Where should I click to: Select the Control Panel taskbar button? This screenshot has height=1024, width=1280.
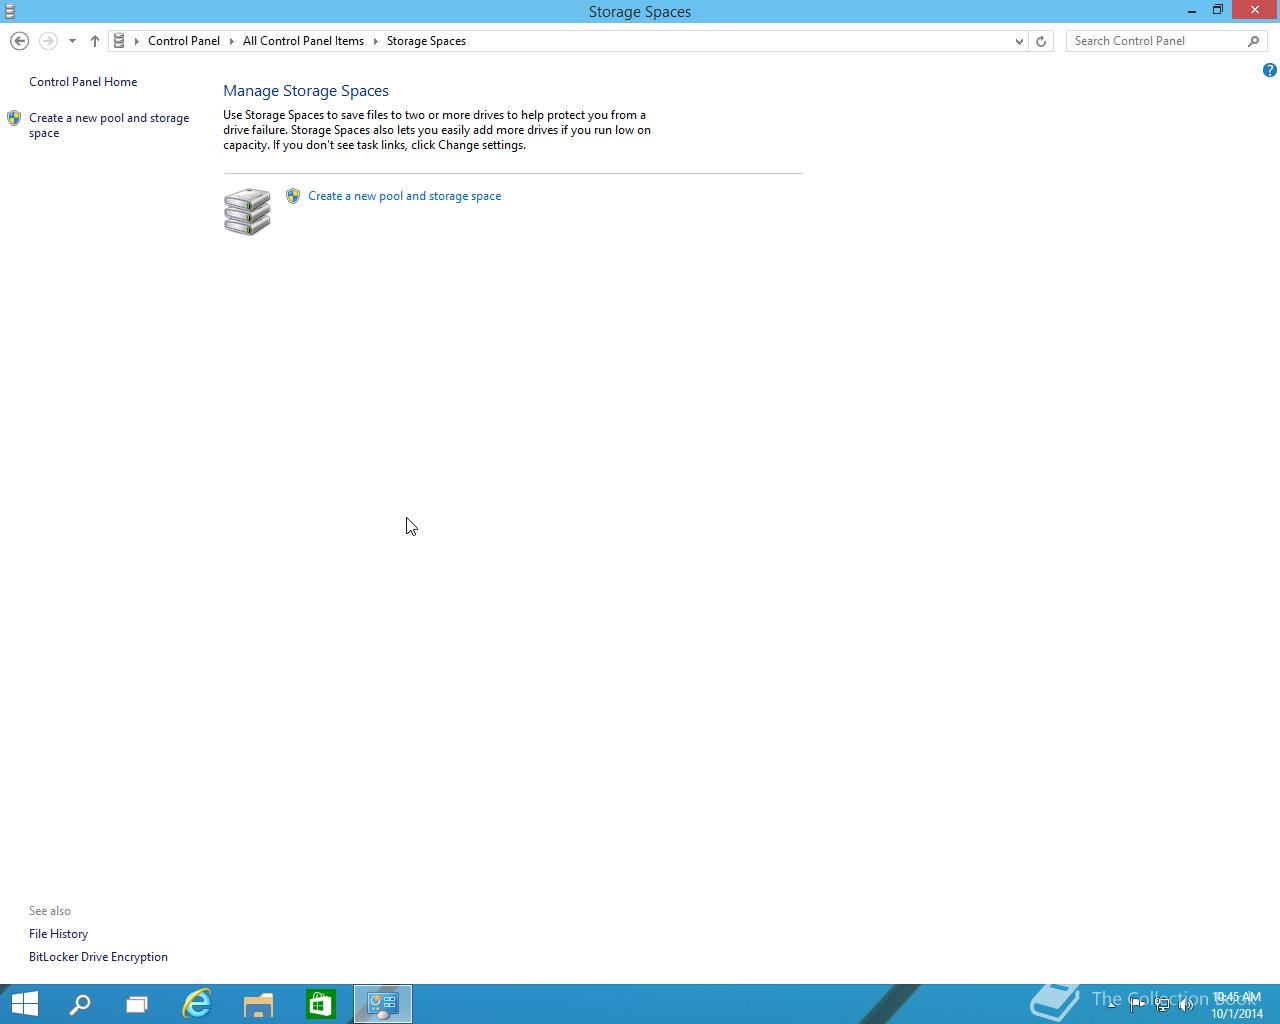click(x=383, y=1004)
